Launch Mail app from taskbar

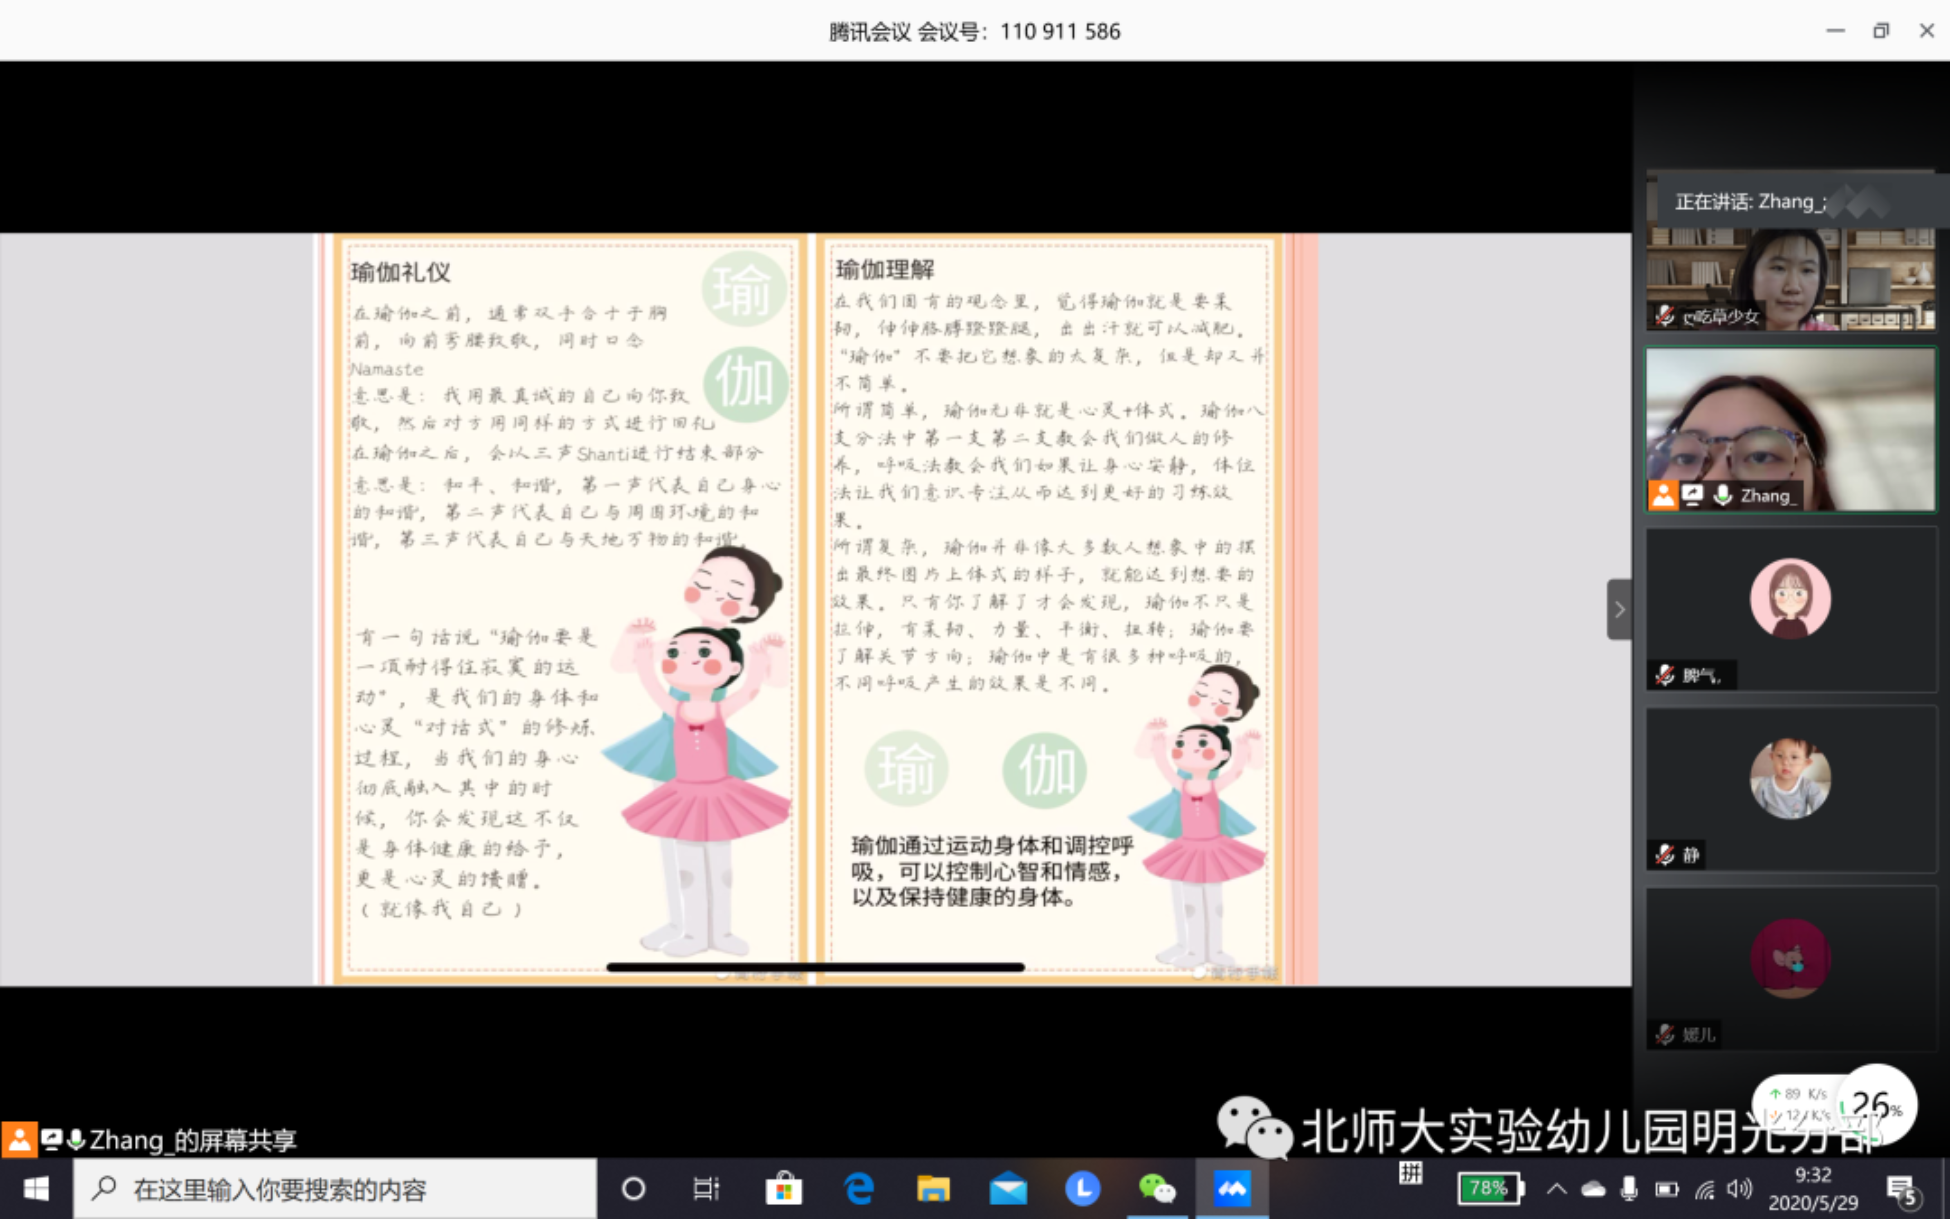click(x=1008, y=1188)
